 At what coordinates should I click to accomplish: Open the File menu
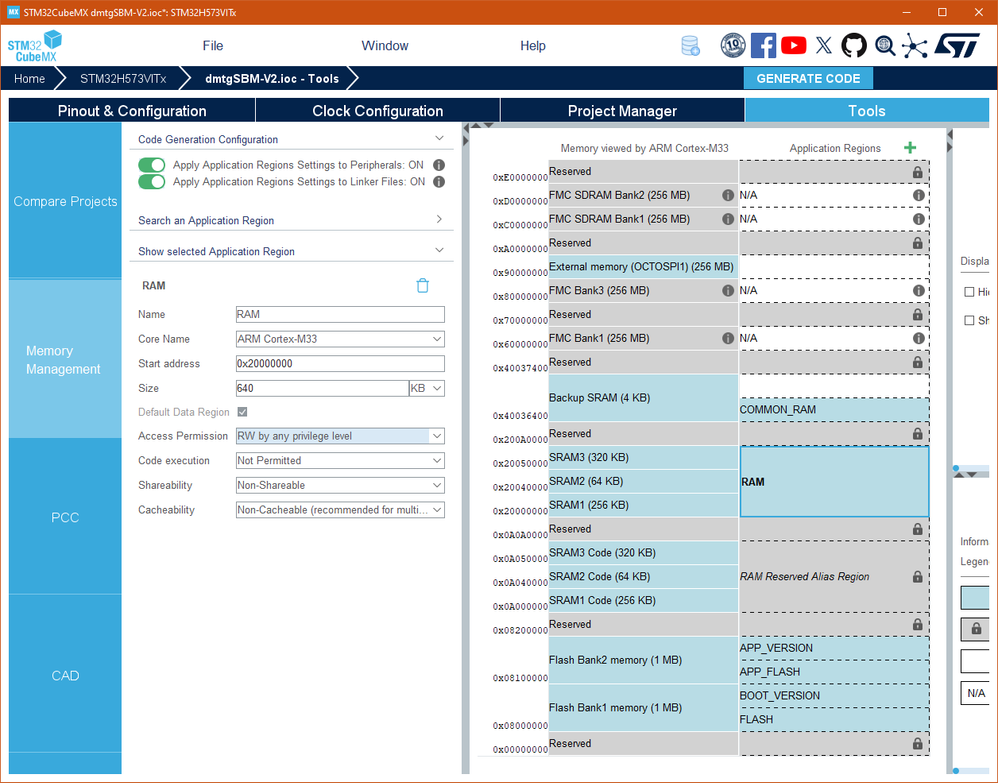click(213, 46)
